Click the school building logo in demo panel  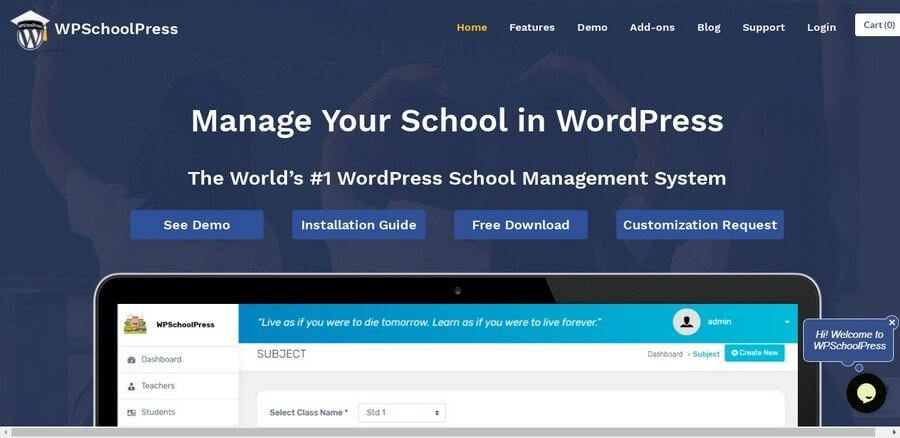[135, 325]
